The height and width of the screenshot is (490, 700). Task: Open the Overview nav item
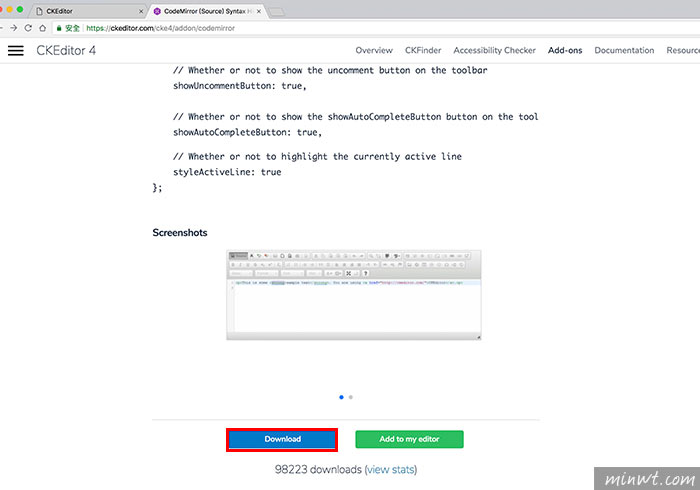[x=374, y=50]
